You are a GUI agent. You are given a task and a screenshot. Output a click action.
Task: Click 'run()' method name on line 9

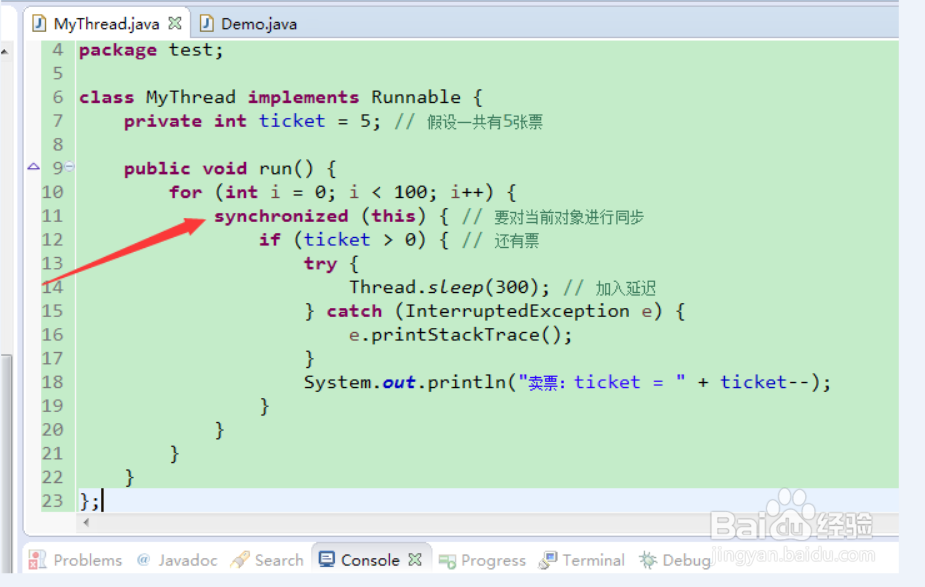286,169
